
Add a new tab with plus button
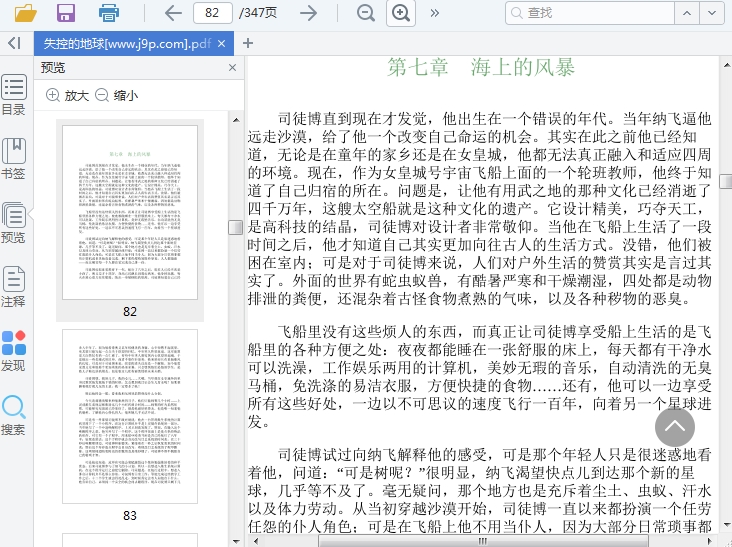tap(249, 43)
